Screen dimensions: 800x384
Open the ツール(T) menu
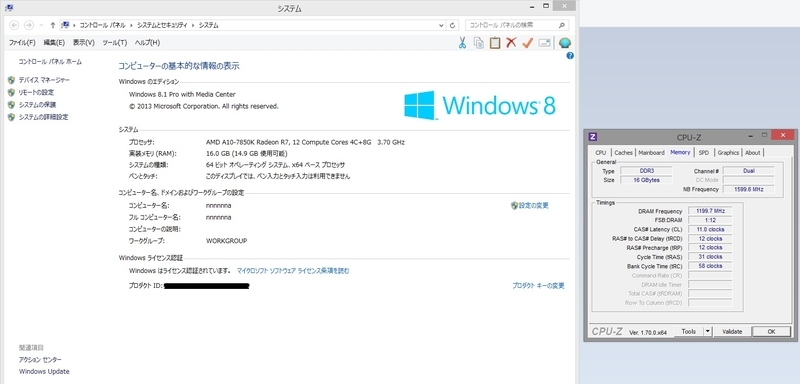click(115, 43)
